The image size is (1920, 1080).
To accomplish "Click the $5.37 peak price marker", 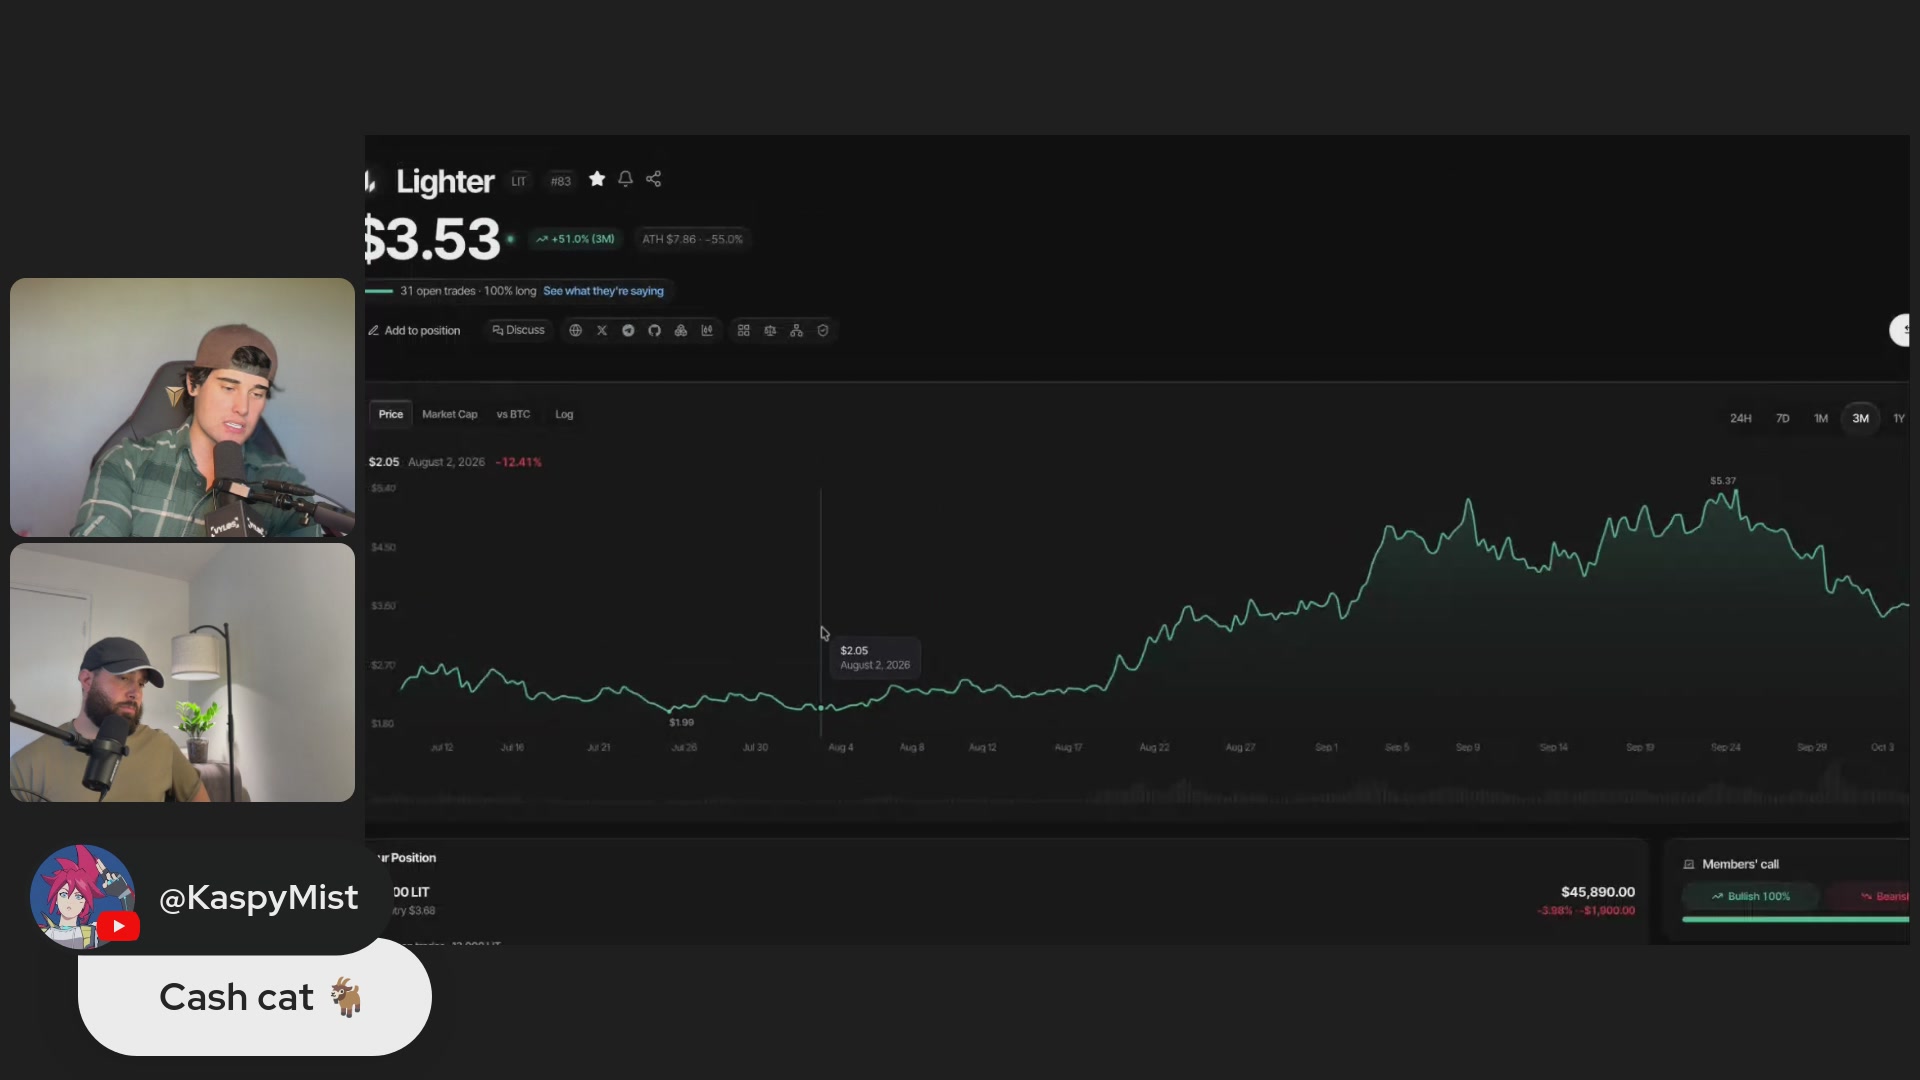I will pos(1723,481).
